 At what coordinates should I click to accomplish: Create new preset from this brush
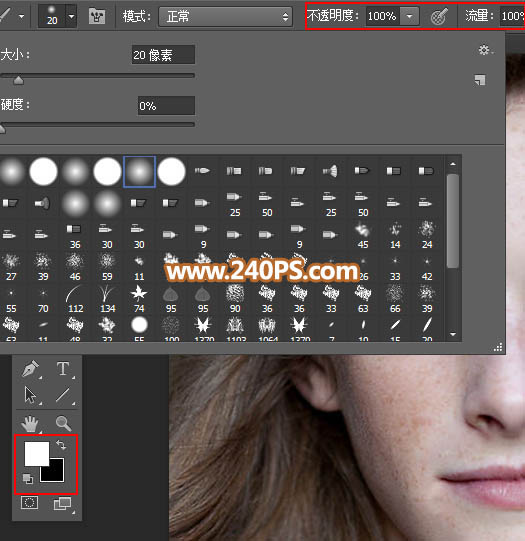(480, 80)
